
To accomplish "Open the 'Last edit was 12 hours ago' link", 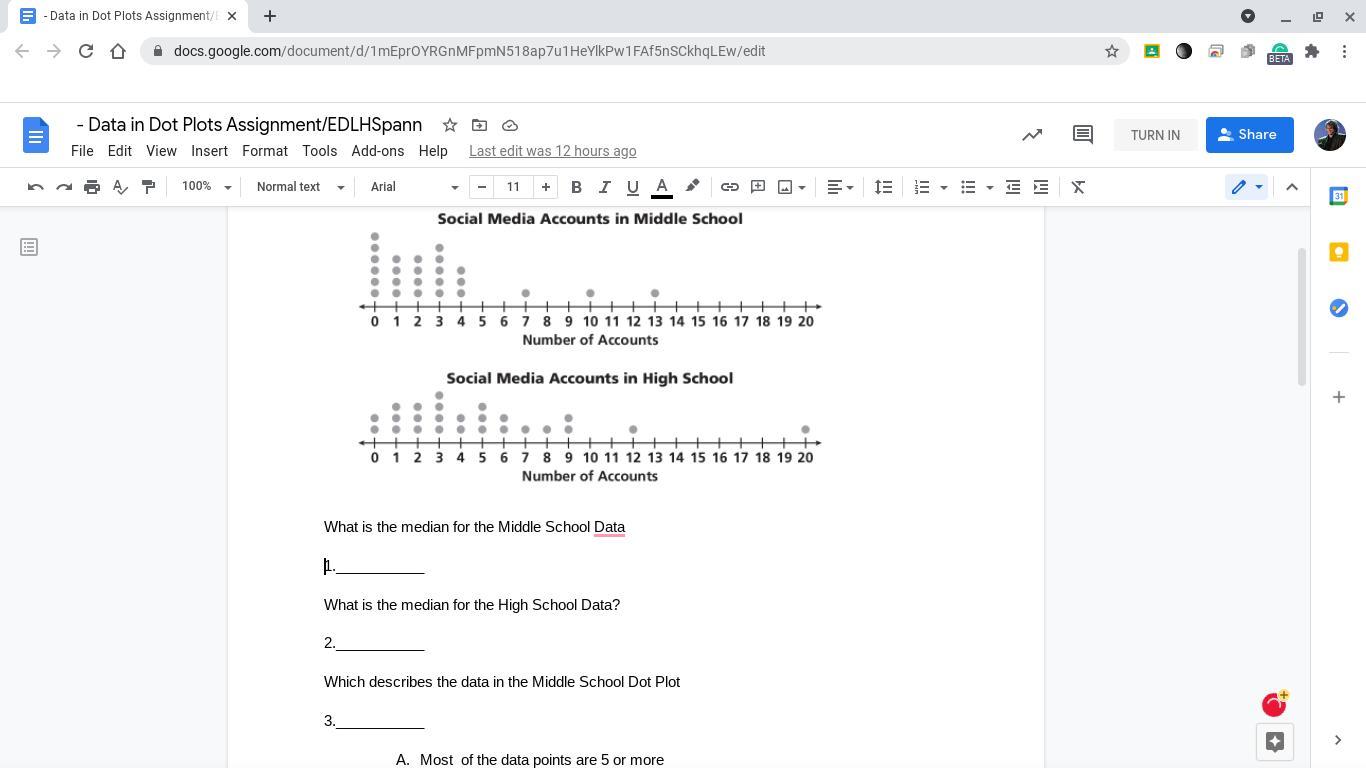I will click(553, 151).
